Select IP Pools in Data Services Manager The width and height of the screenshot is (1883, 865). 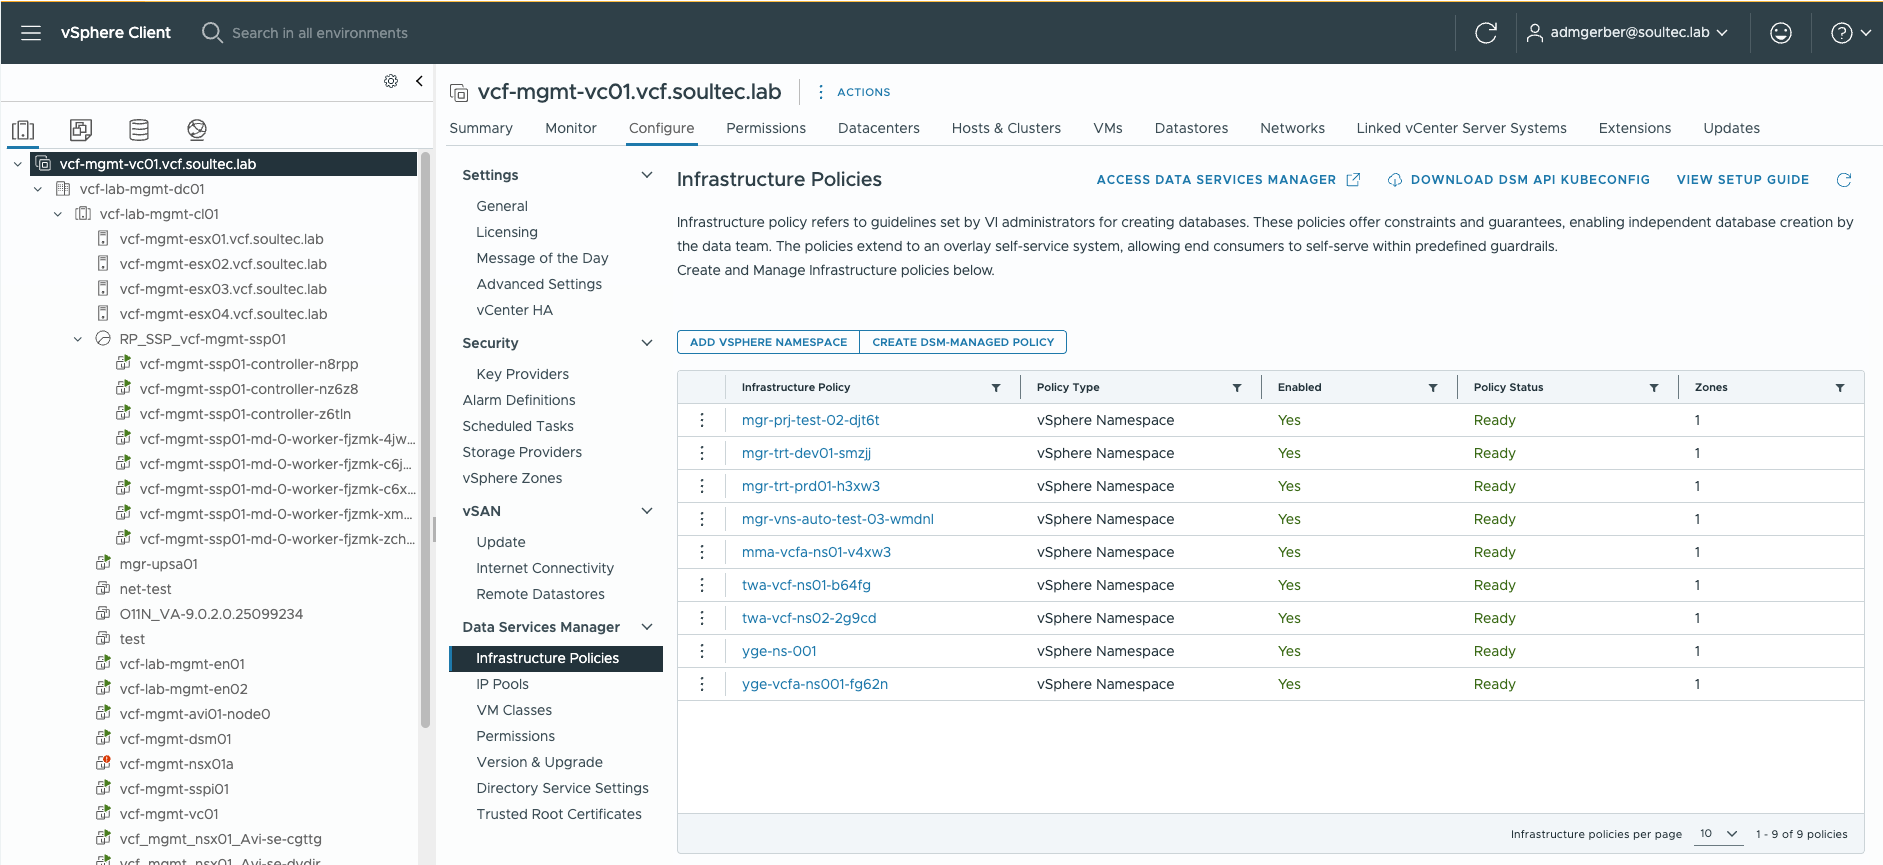503,684
